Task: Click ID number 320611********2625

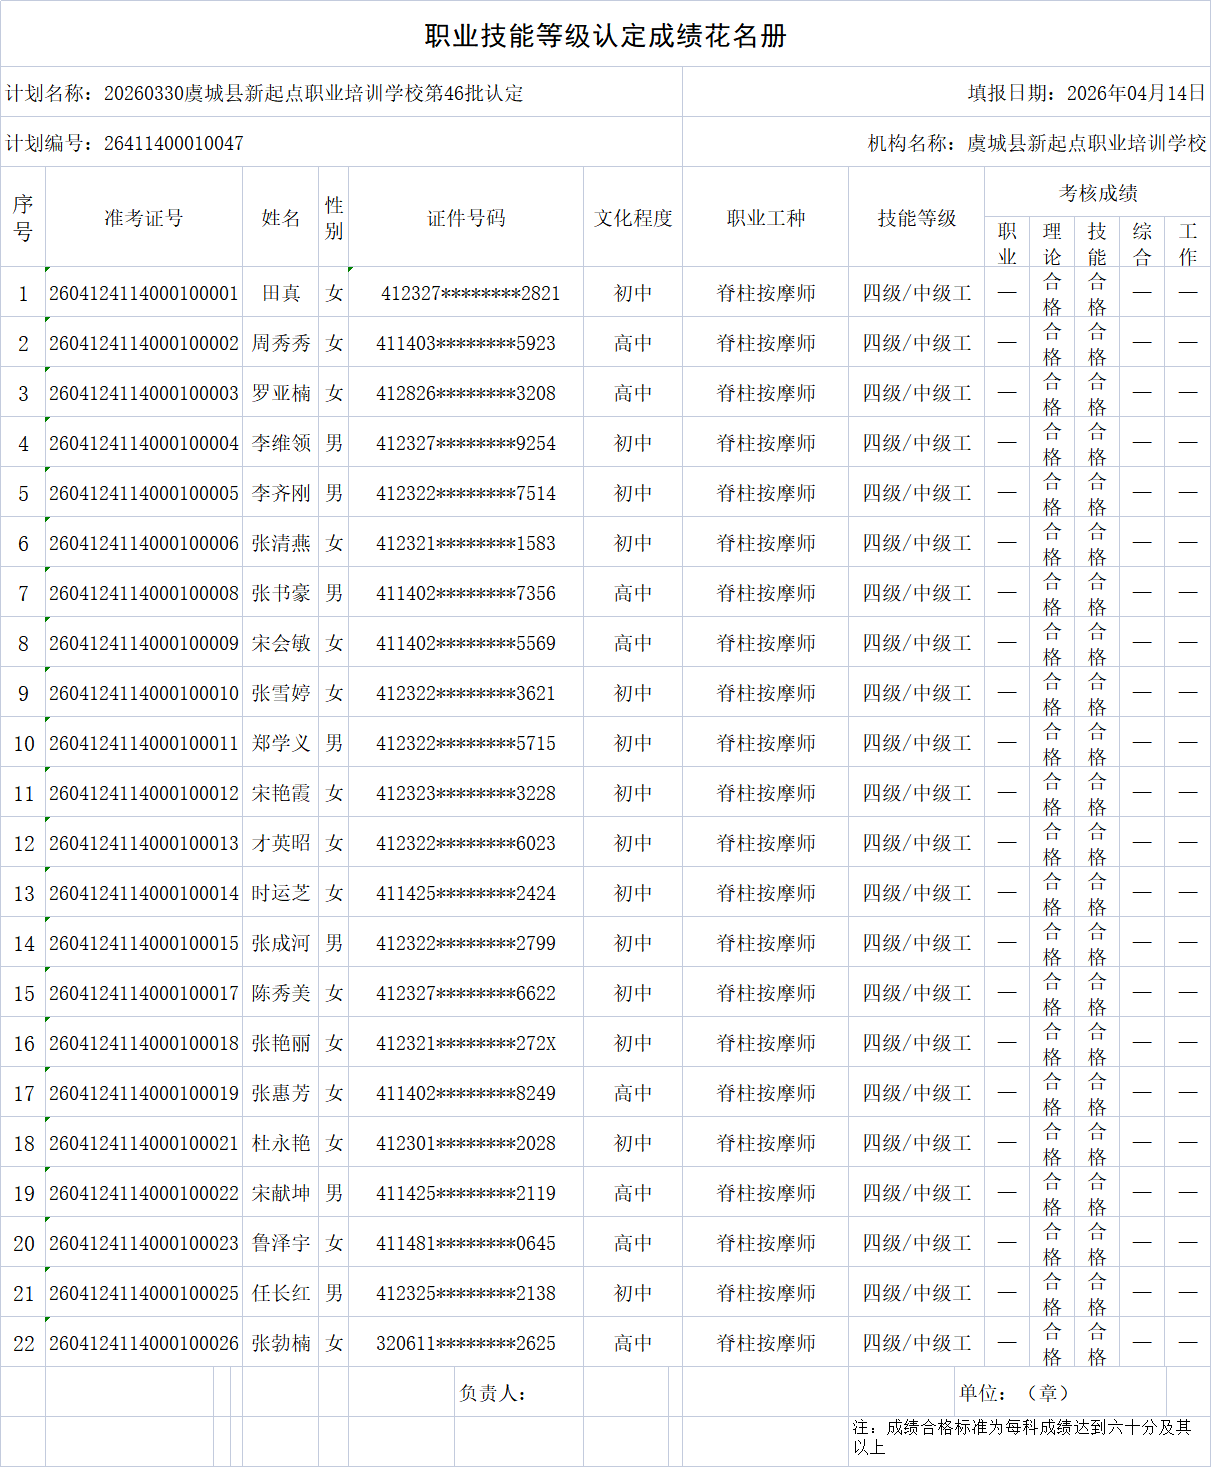Action: pos(466,1343)
